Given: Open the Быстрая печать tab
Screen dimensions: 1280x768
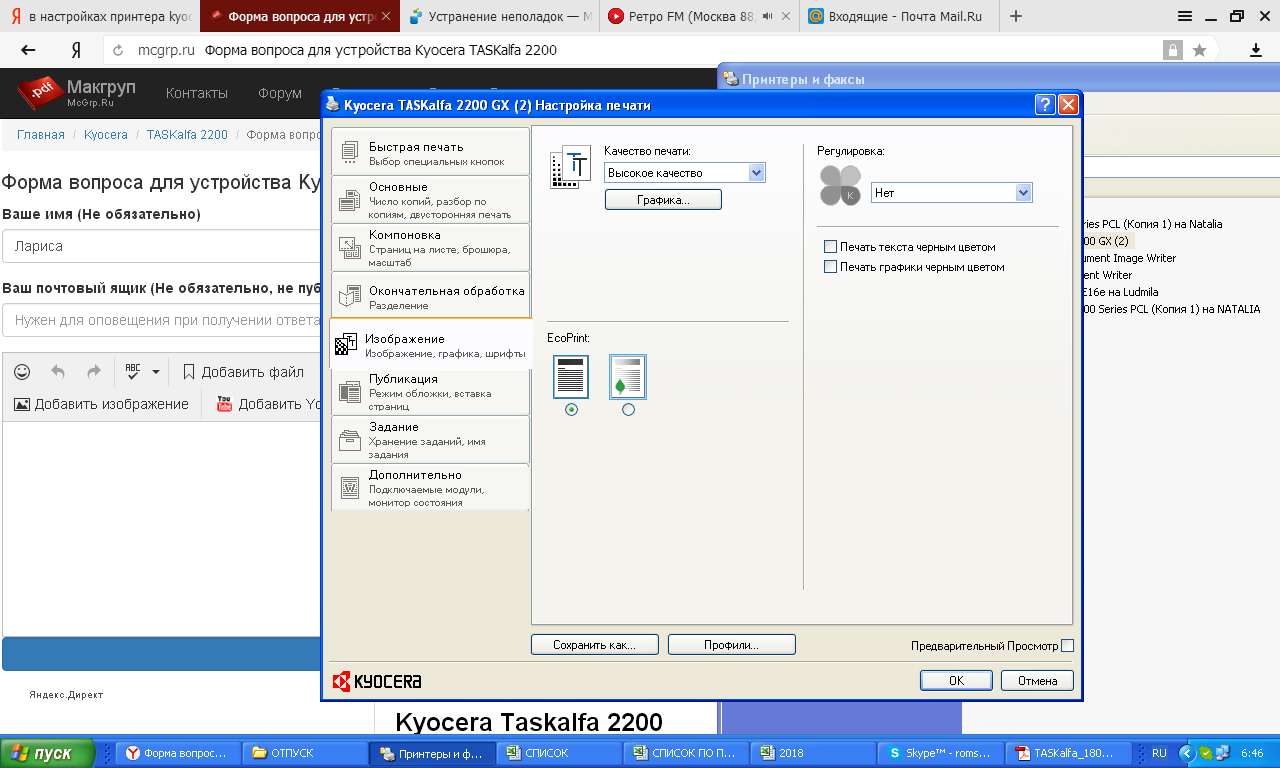Looking at the screenshot, I should [x=430, y=152].
